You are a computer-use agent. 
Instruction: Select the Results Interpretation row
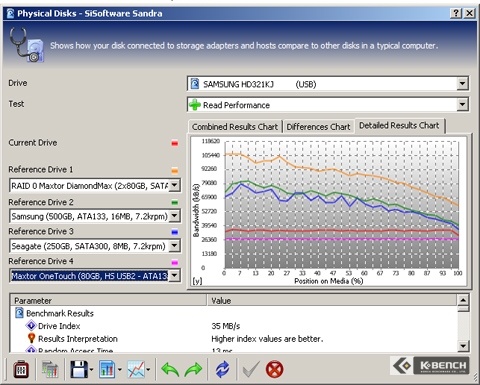tap(234, 339)
